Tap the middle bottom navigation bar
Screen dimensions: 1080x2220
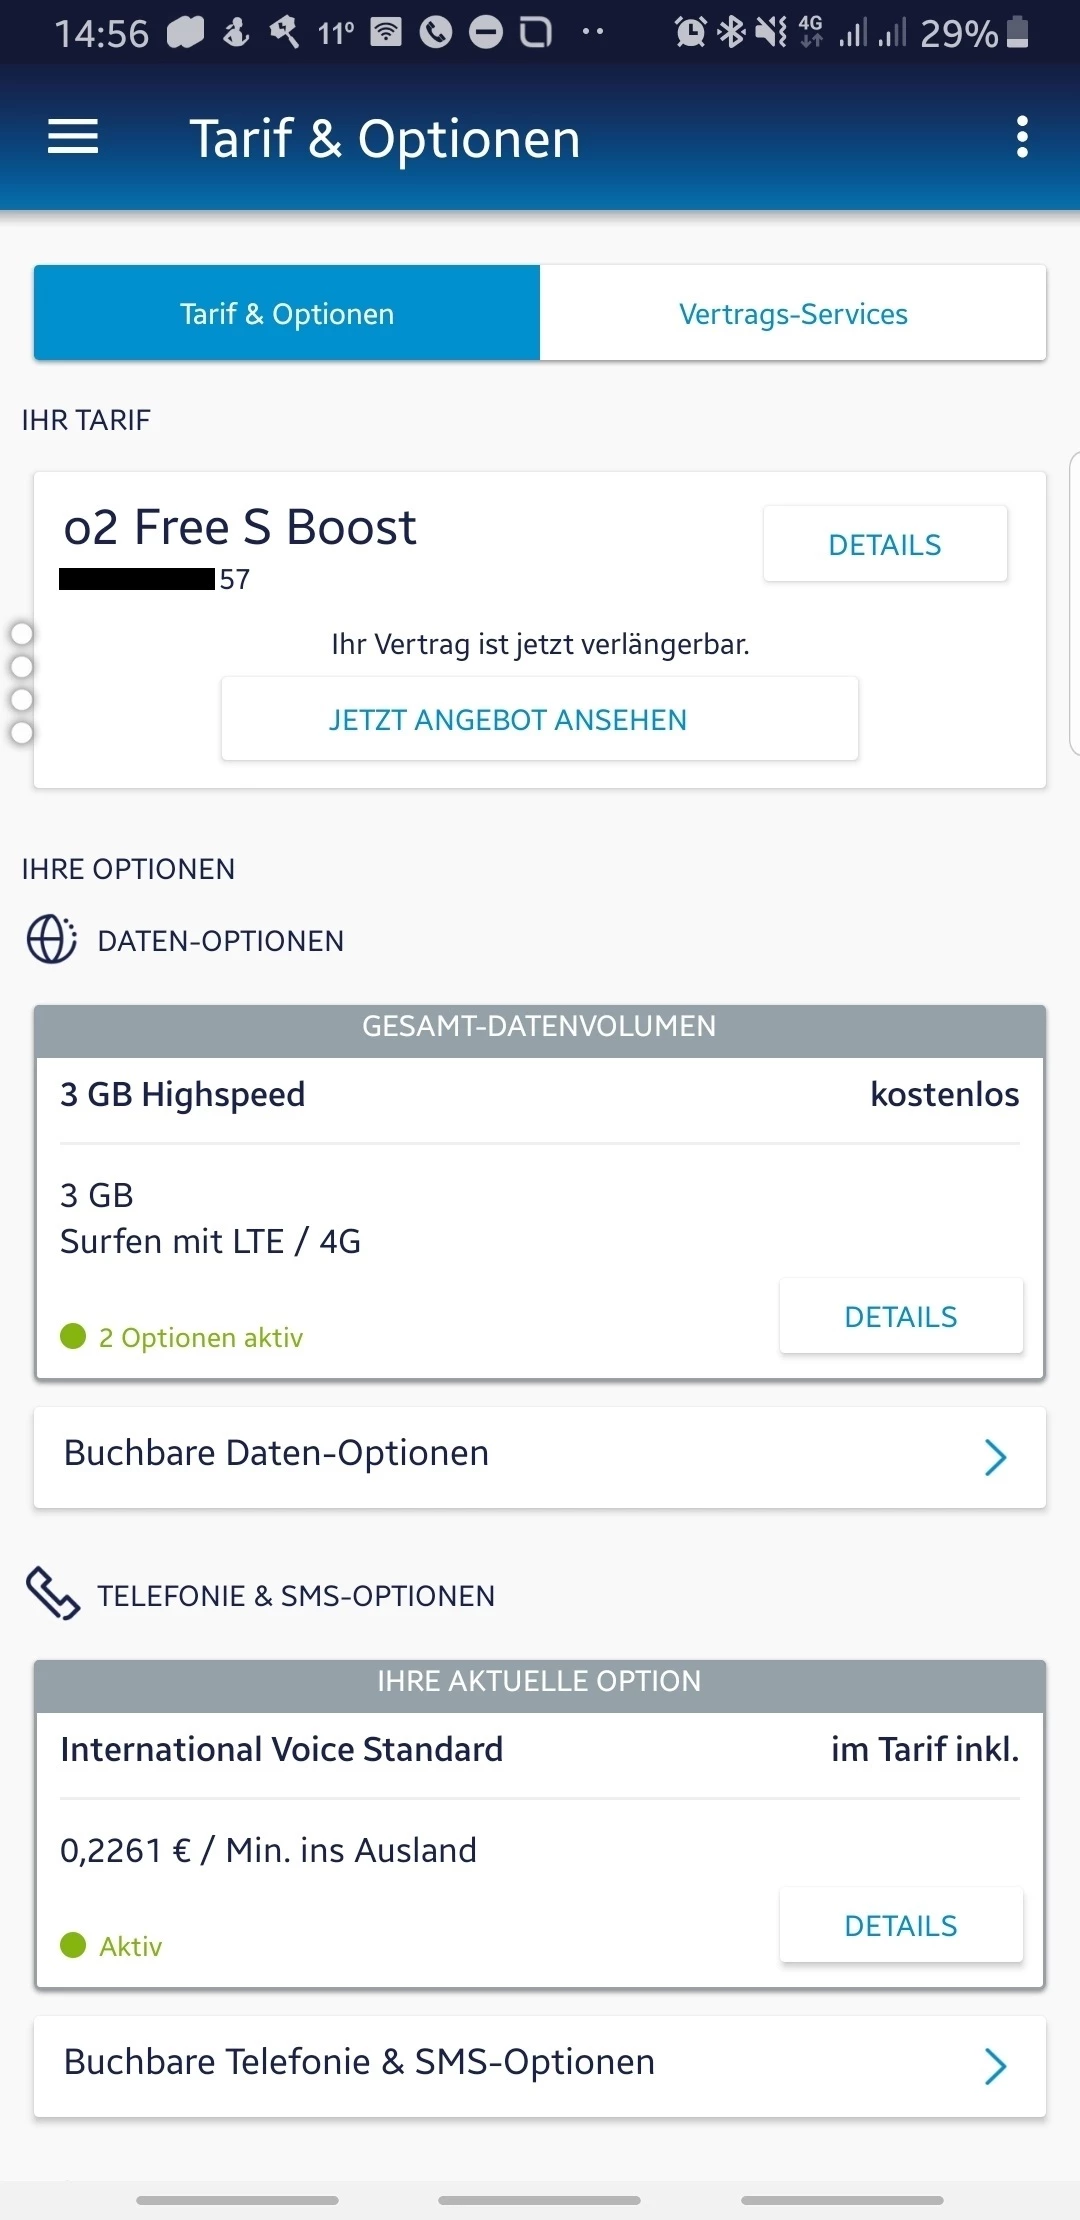click(x=539, y=2200)
